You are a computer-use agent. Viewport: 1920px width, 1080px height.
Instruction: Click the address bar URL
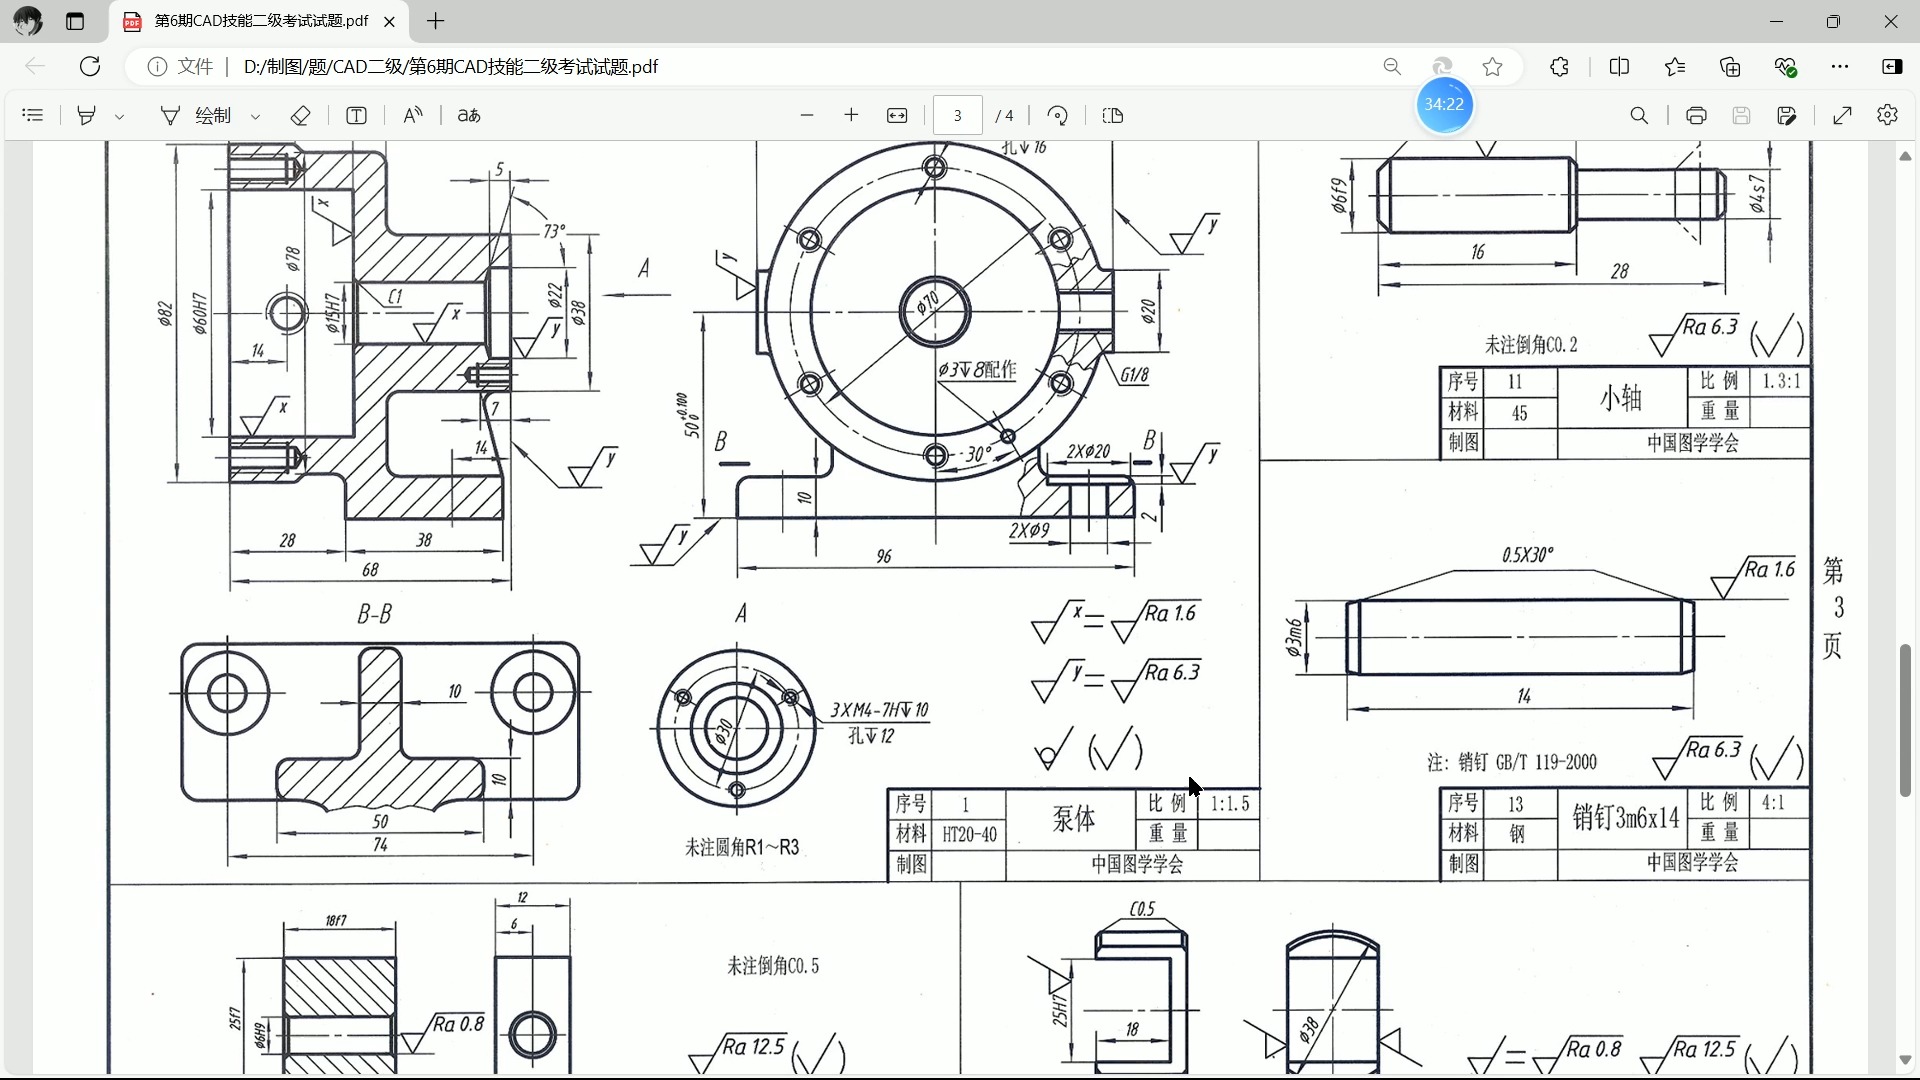click(451, 66)
